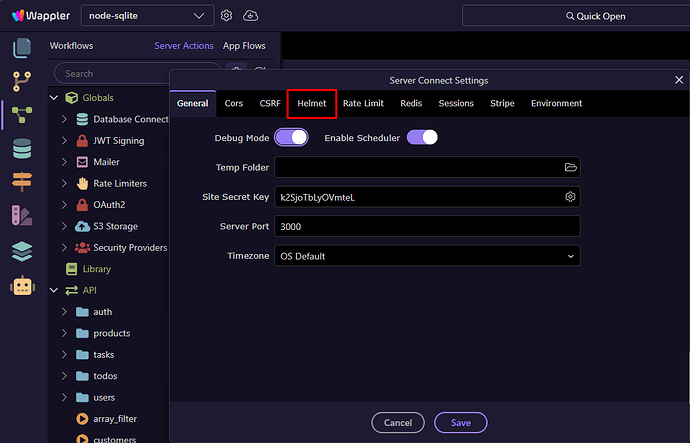This screenshot has width=690, height=443.
Task: Open project settings gear icon
Action: [226, 16]
